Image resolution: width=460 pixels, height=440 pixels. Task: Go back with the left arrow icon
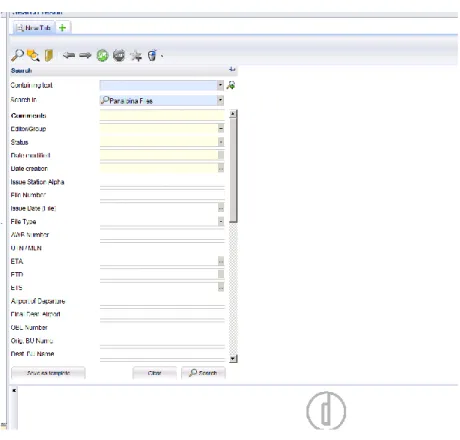point(69,55)
